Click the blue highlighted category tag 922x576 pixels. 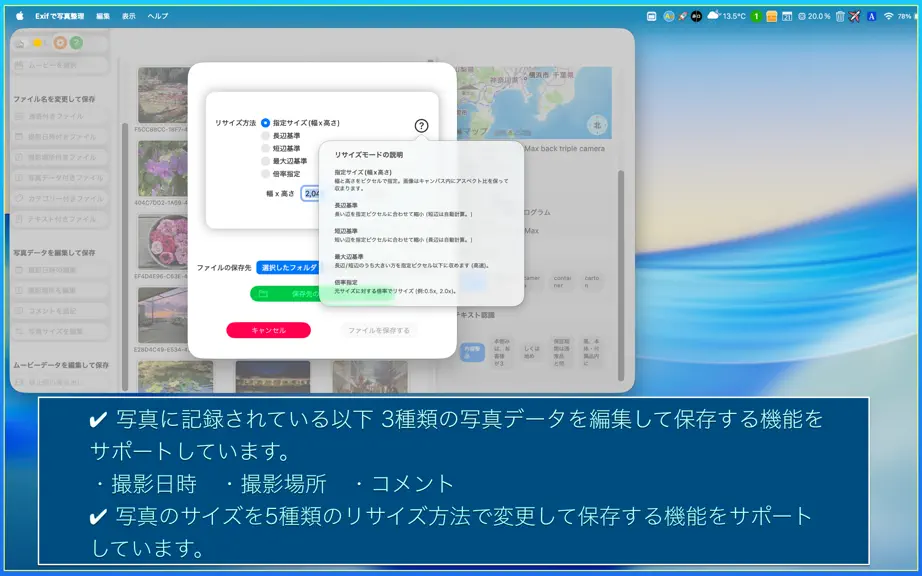coord(472,353)
